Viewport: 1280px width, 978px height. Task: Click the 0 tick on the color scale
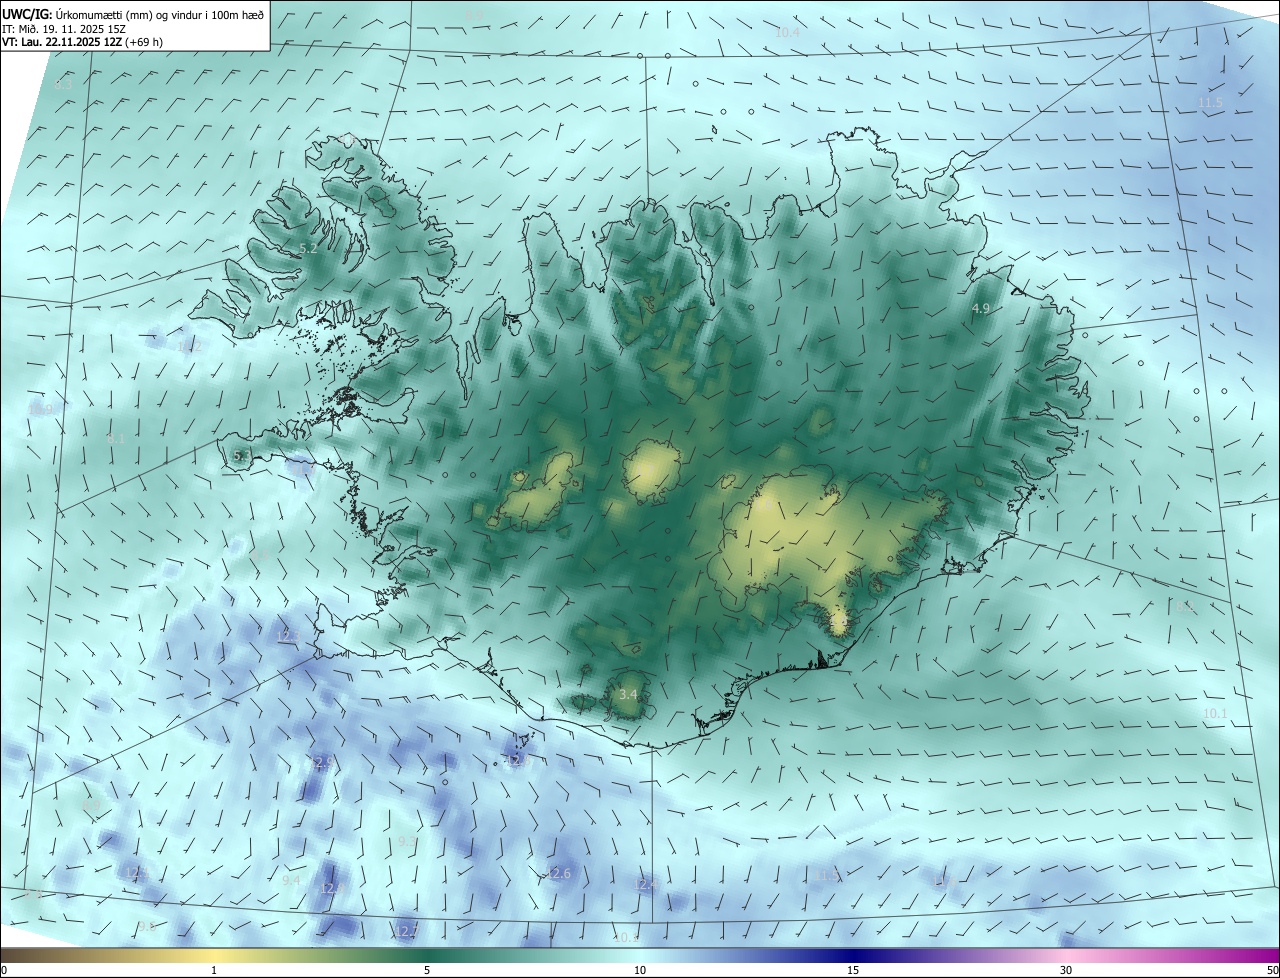coord(4,970)
